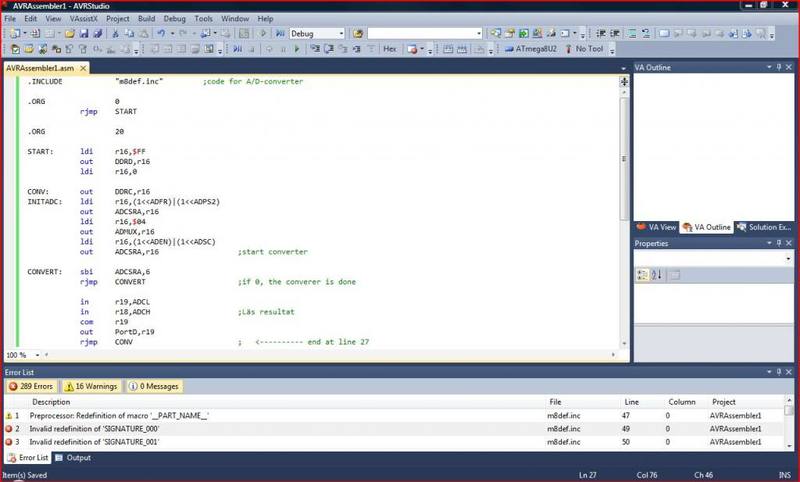Toggle the 16 Warnings filter
Viewport: 800px width, 482px height.
(91, 386)
